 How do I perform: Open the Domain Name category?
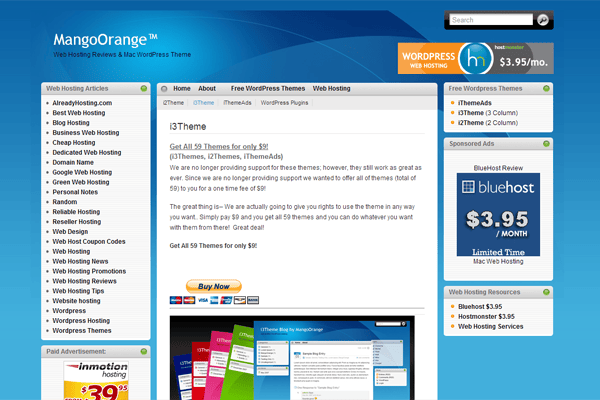pos(73,162)
